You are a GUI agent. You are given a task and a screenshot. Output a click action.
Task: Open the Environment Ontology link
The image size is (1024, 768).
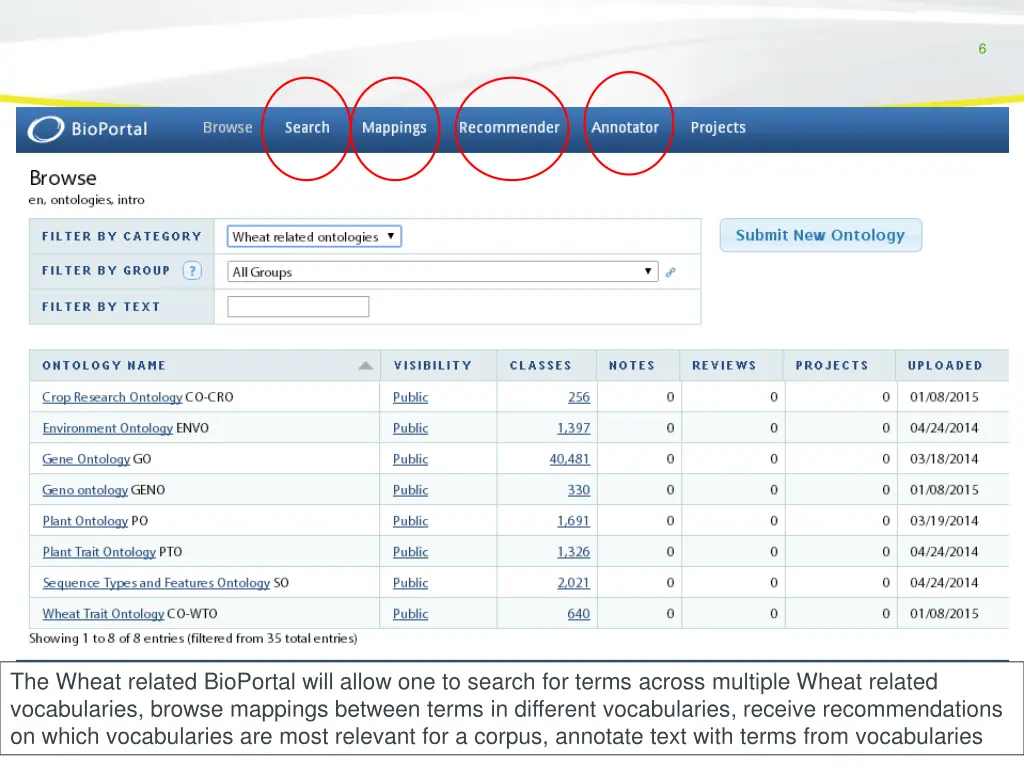(108, 428)
